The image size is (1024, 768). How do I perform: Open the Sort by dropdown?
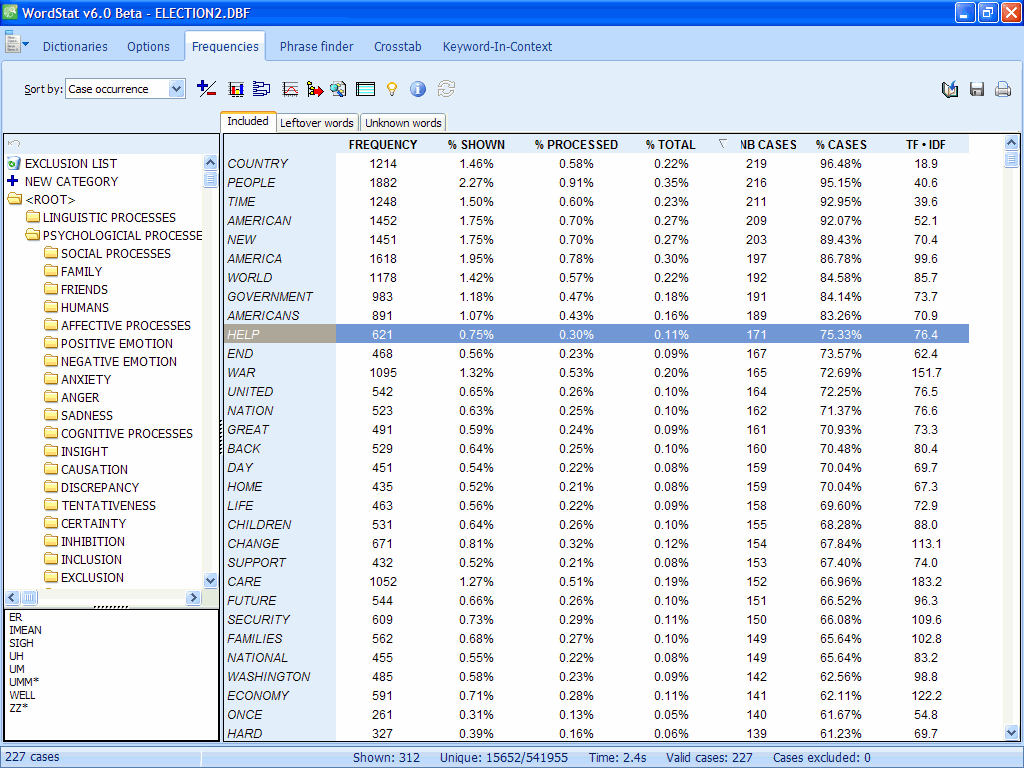(176, 89)
